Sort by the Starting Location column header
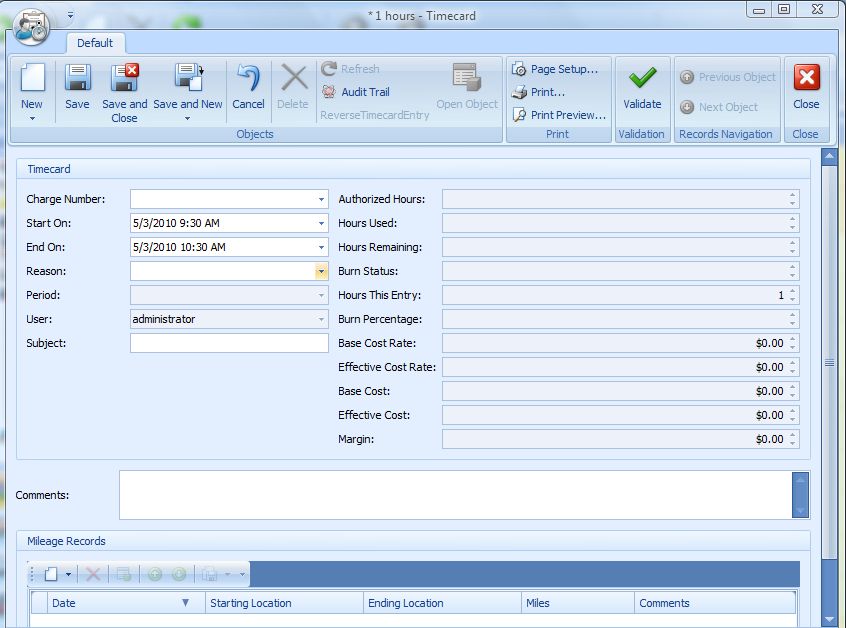Image resolution: width=846 pixels, height=628 pixels. click(284, 603)
